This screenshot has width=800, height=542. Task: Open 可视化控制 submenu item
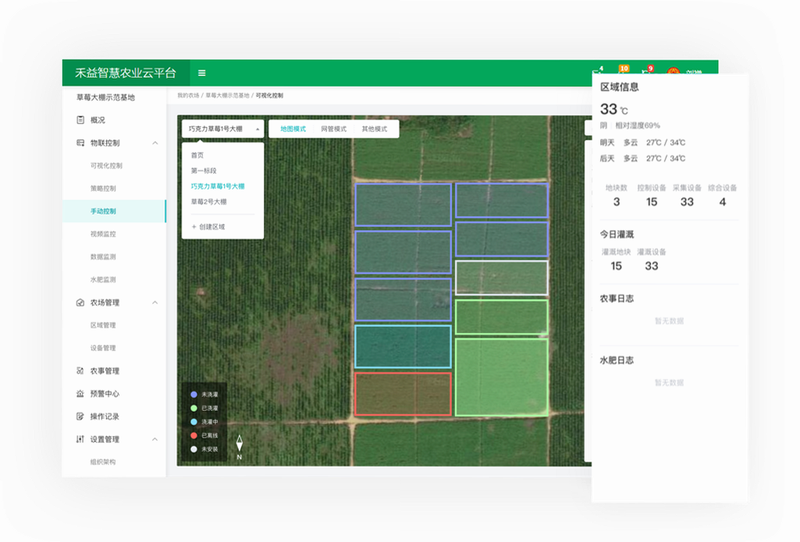pos(106,165)
